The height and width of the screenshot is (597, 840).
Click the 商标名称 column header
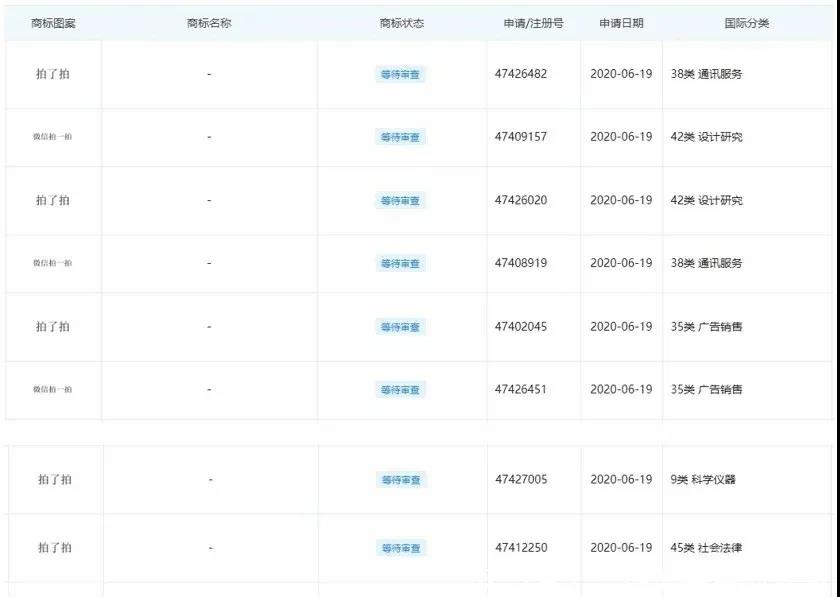pyautogui.click(x=209, y=23)
